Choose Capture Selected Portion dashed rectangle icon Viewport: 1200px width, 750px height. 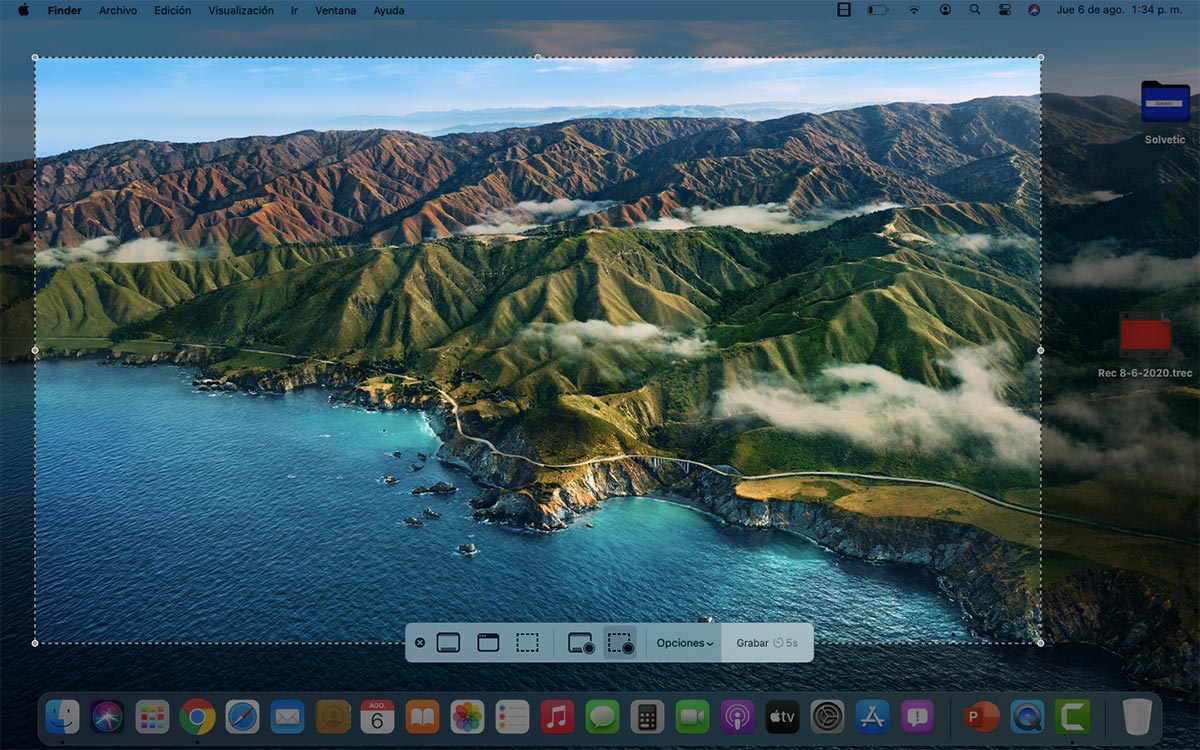(x=527, y=643)
